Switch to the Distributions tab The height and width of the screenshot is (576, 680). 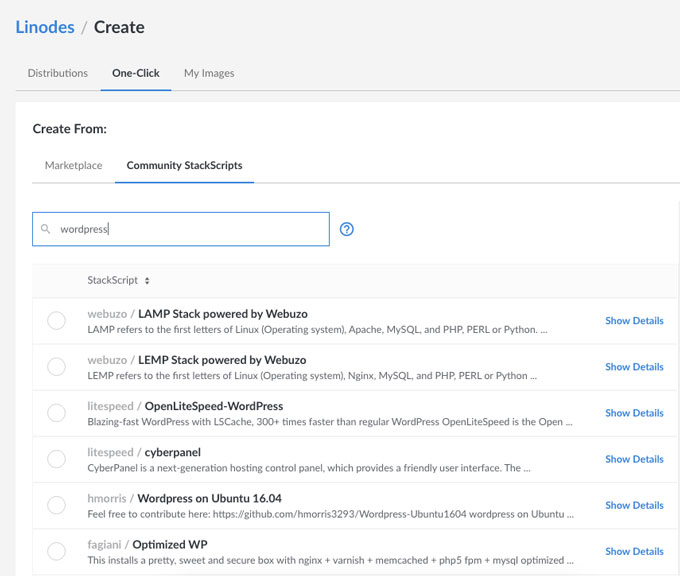pos(58,73)
